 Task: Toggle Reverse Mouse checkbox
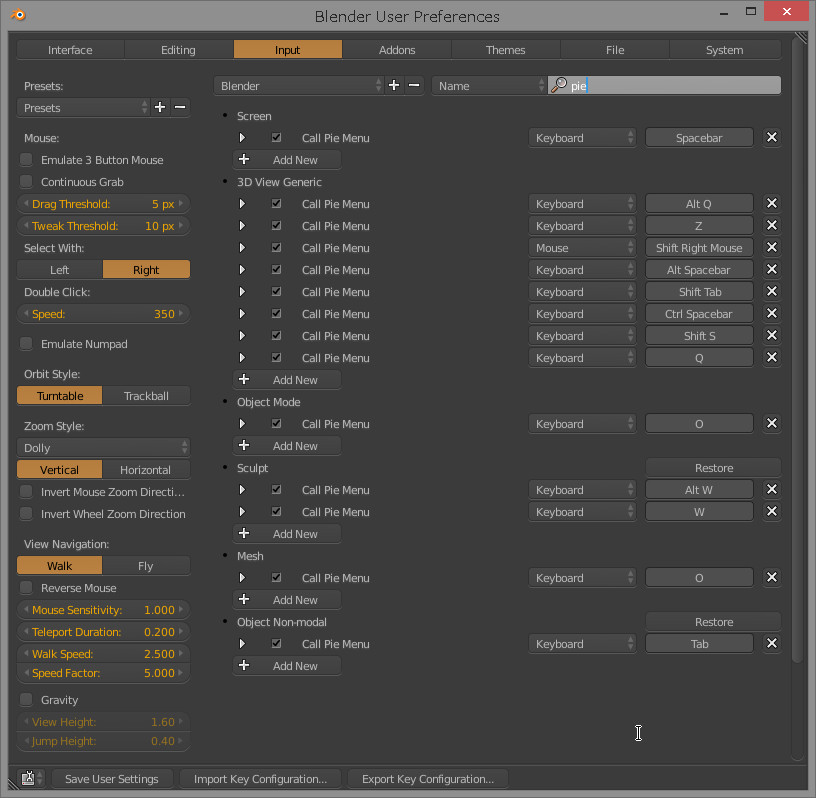point(26,588)
